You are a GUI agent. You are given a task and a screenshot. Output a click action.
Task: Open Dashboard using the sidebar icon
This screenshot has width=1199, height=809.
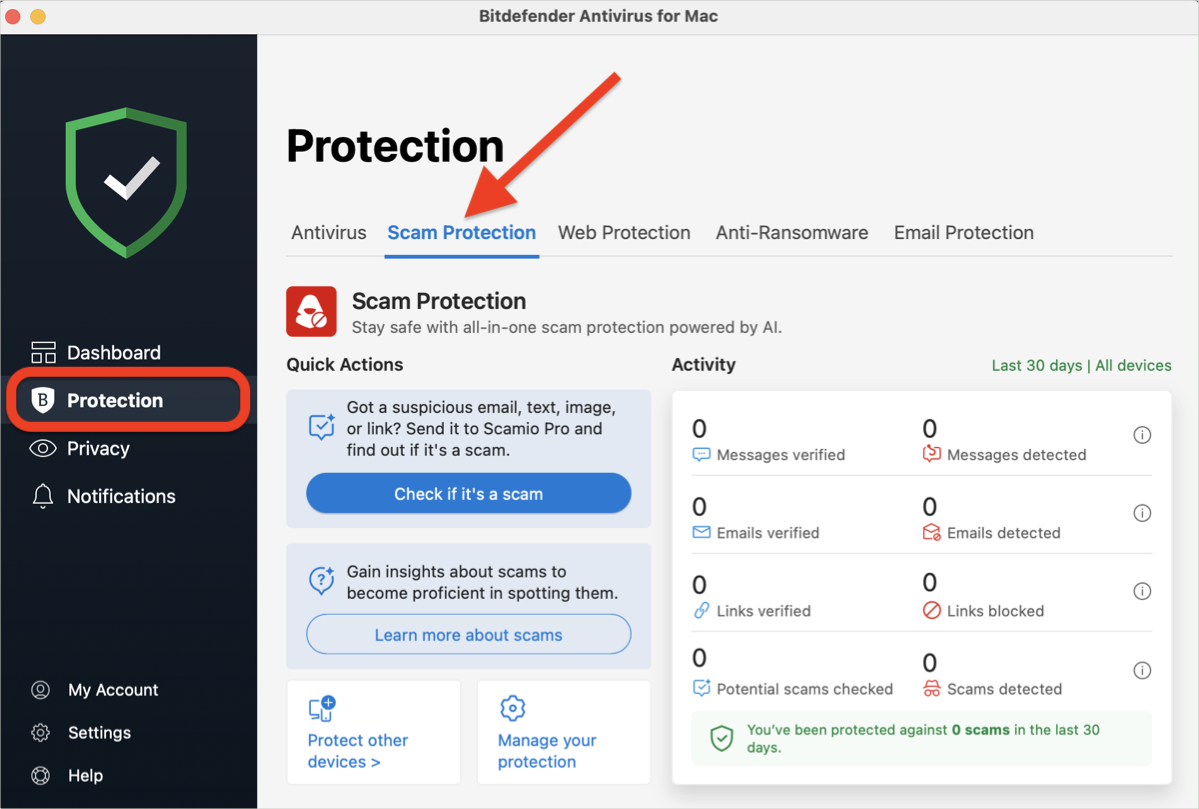43,352
